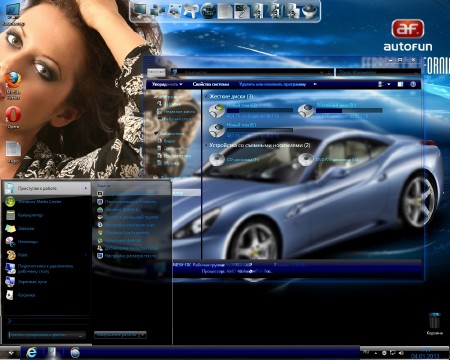This screenshot has height=360, width=450.
Task: Select the C: hard disk icon
Action: click(217, 110)
